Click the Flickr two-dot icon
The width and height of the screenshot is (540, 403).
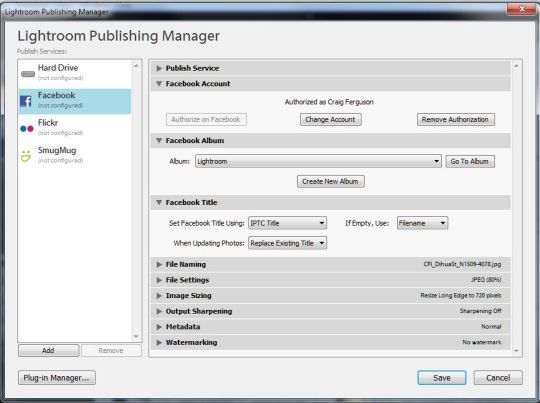[27, 128]
